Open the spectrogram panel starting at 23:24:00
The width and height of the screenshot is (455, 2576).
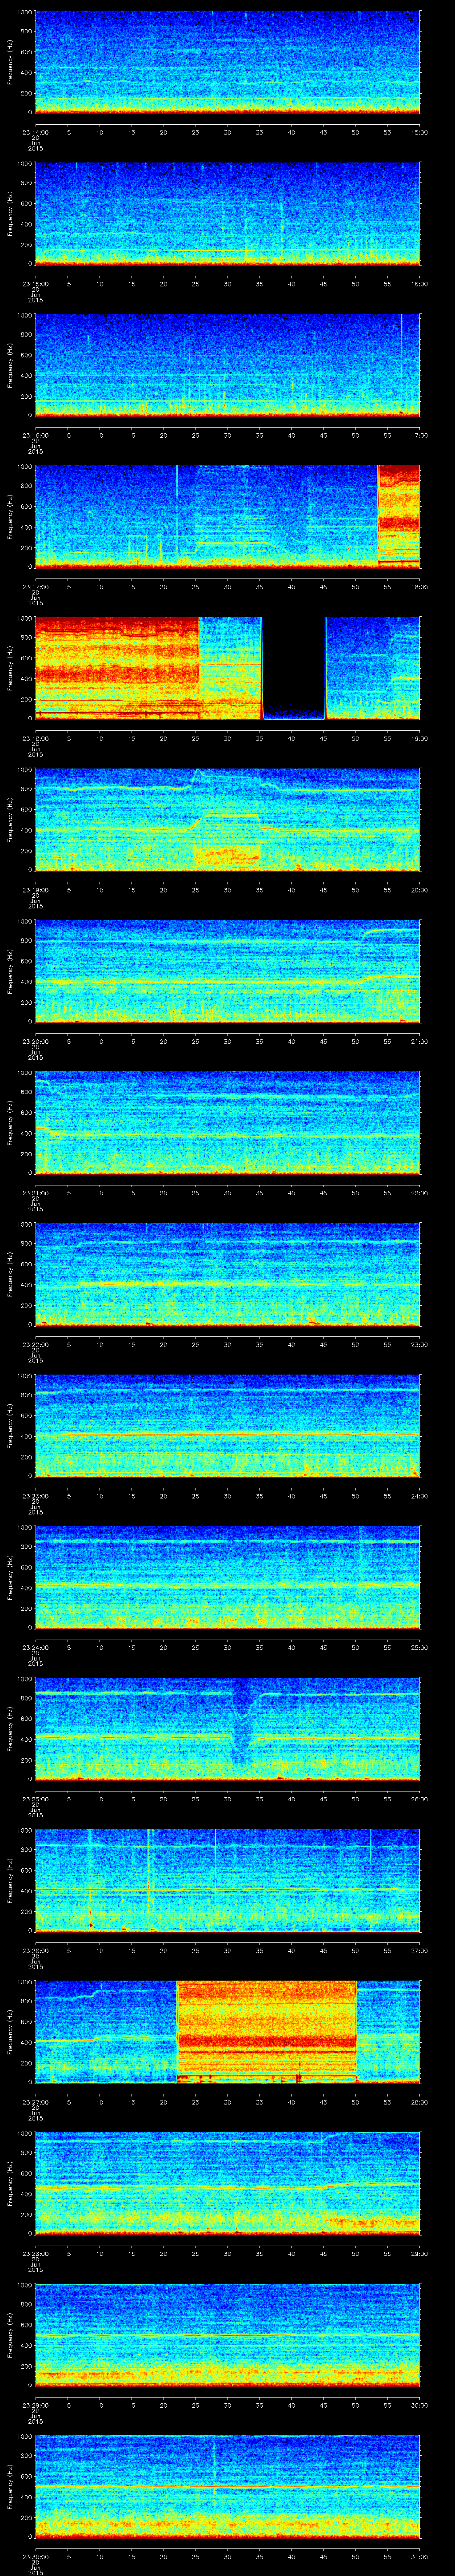227,1578
